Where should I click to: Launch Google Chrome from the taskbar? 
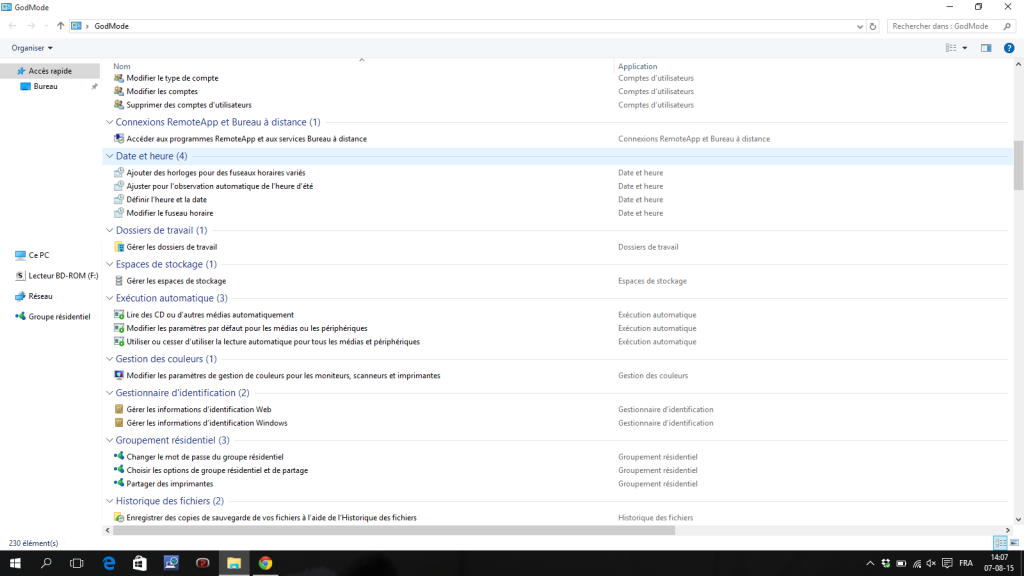coord(265,563)
